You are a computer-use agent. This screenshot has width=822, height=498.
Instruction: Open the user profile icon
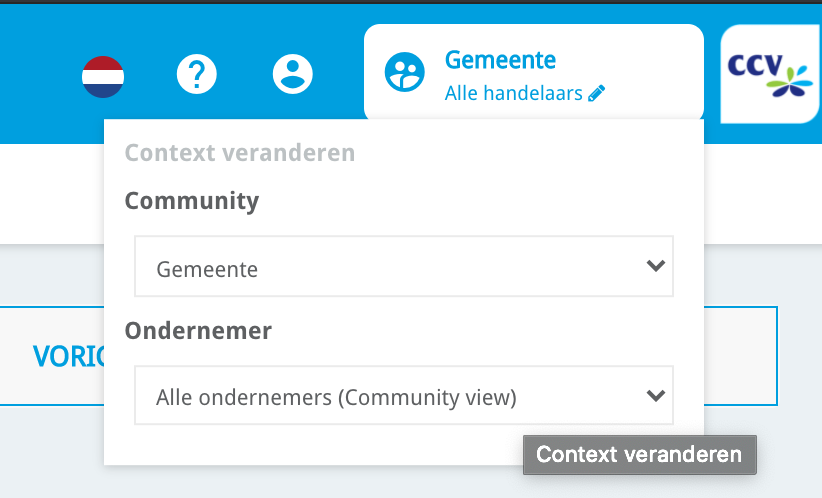(x=293, y=74)
